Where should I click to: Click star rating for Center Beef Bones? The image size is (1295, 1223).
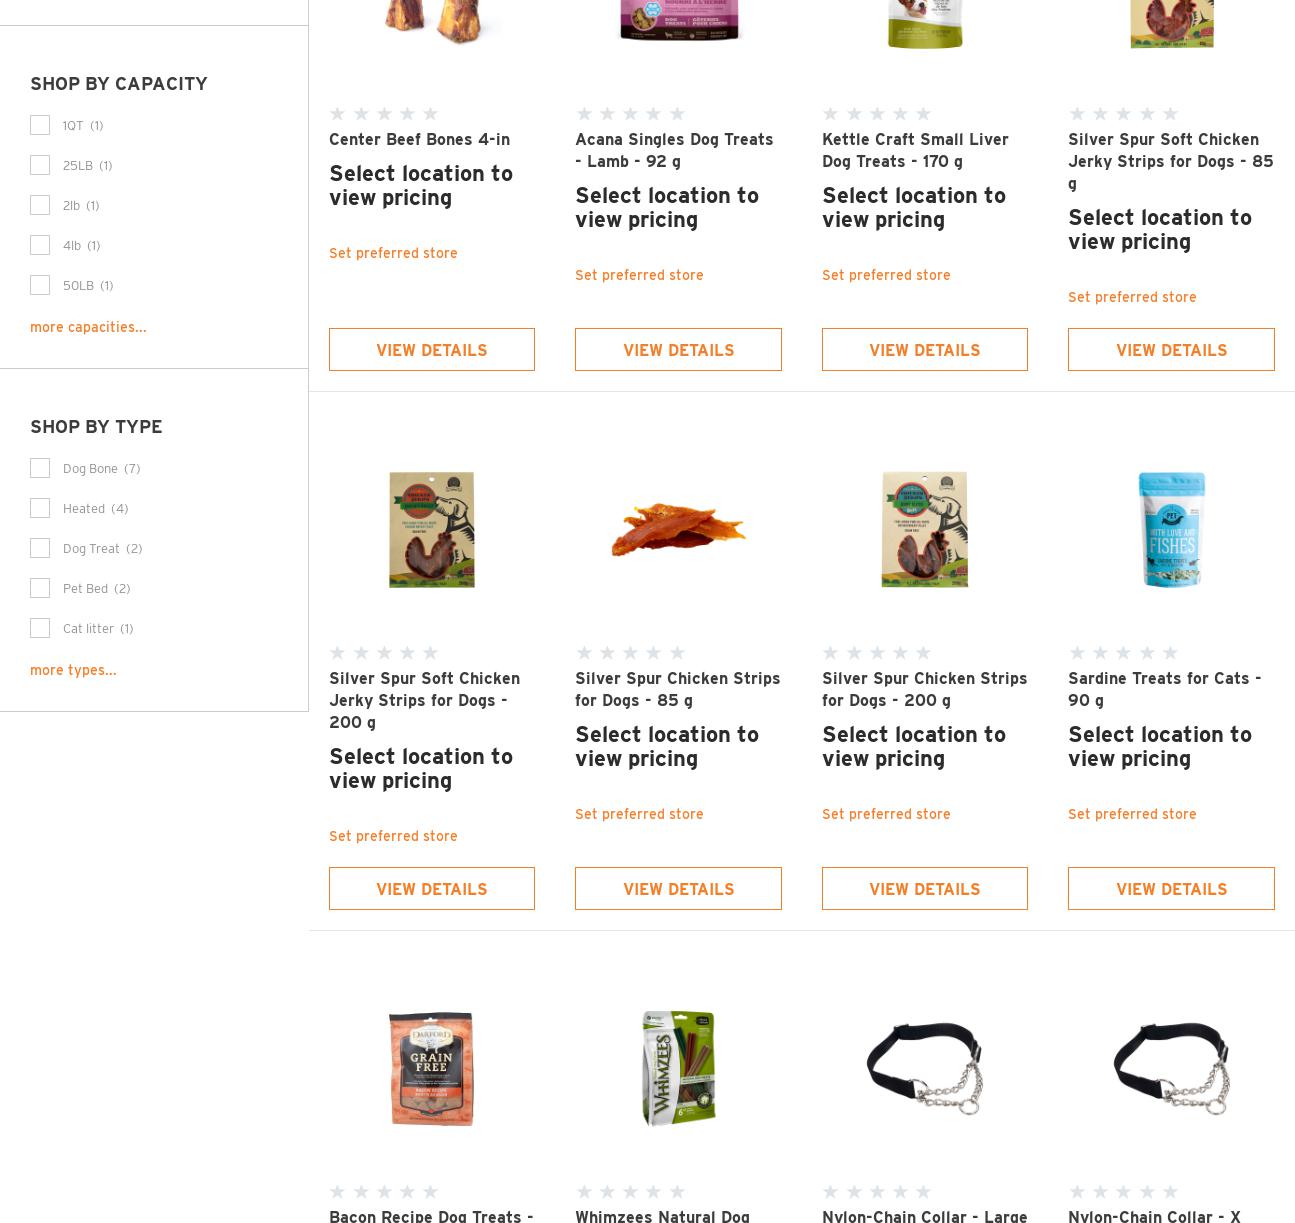pyautogui.click(x=384, y=114)
